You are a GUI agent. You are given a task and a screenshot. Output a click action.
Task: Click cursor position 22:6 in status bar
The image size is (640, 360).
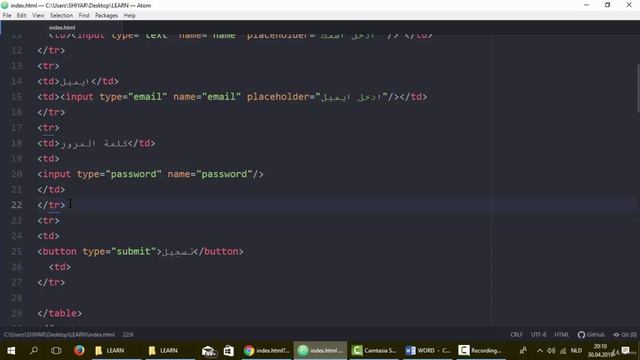pyautogui.click(x=128, y=334)
